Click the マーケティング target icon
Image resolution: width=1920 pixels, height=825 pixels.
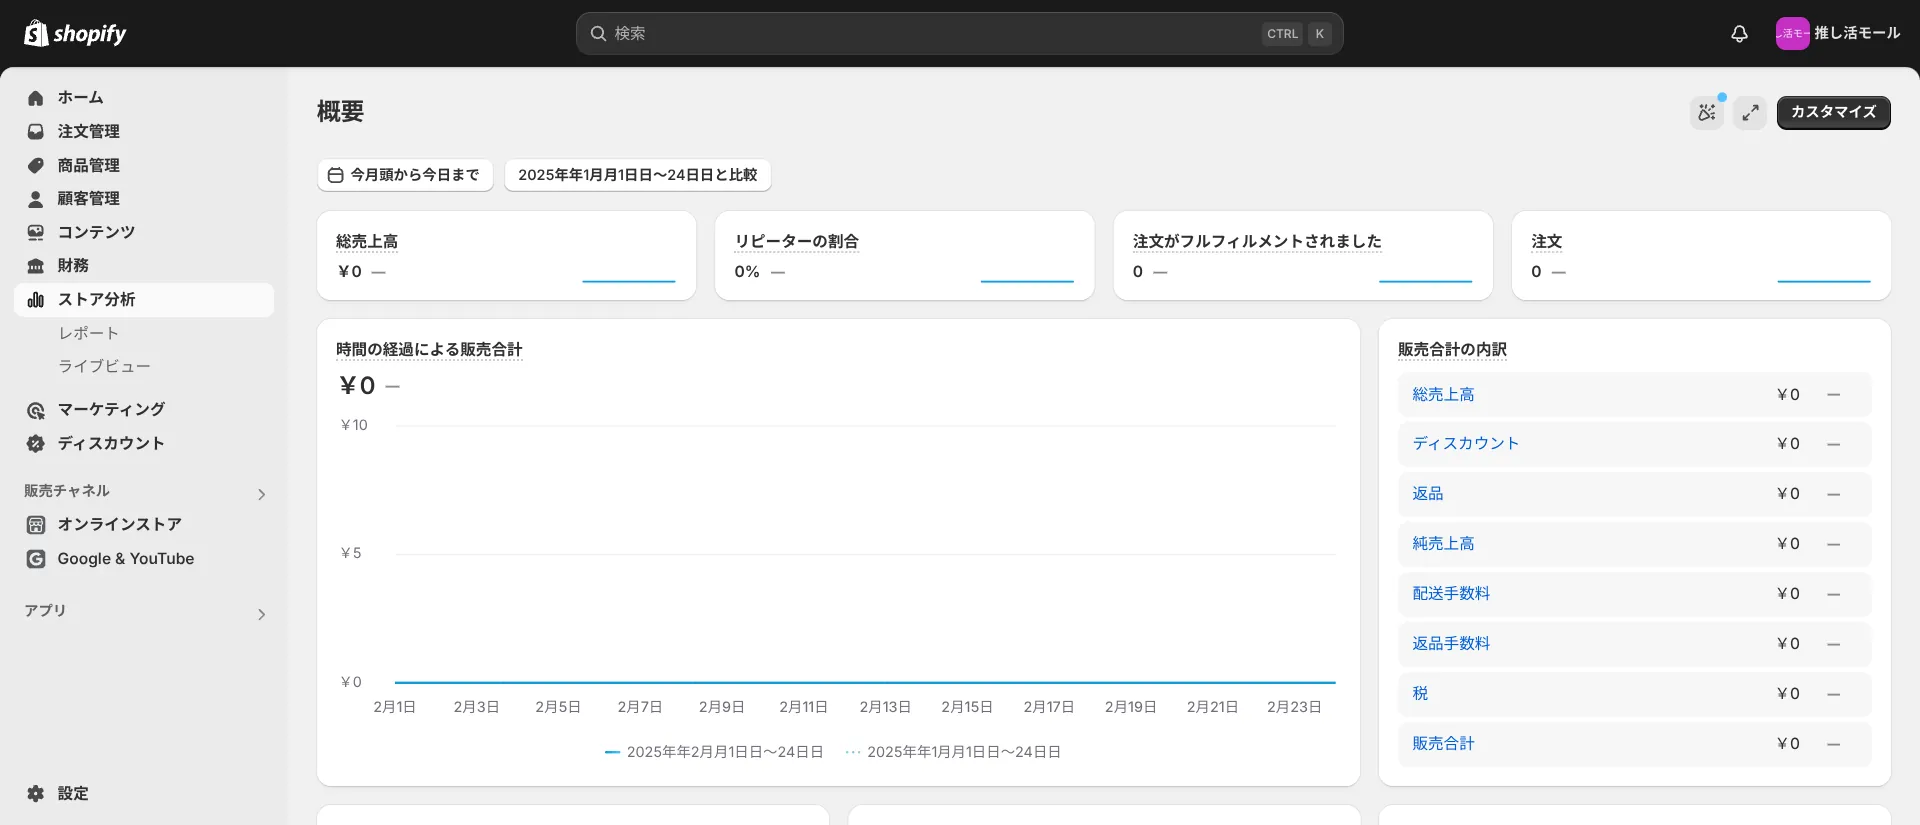click(x=36, y=410)
